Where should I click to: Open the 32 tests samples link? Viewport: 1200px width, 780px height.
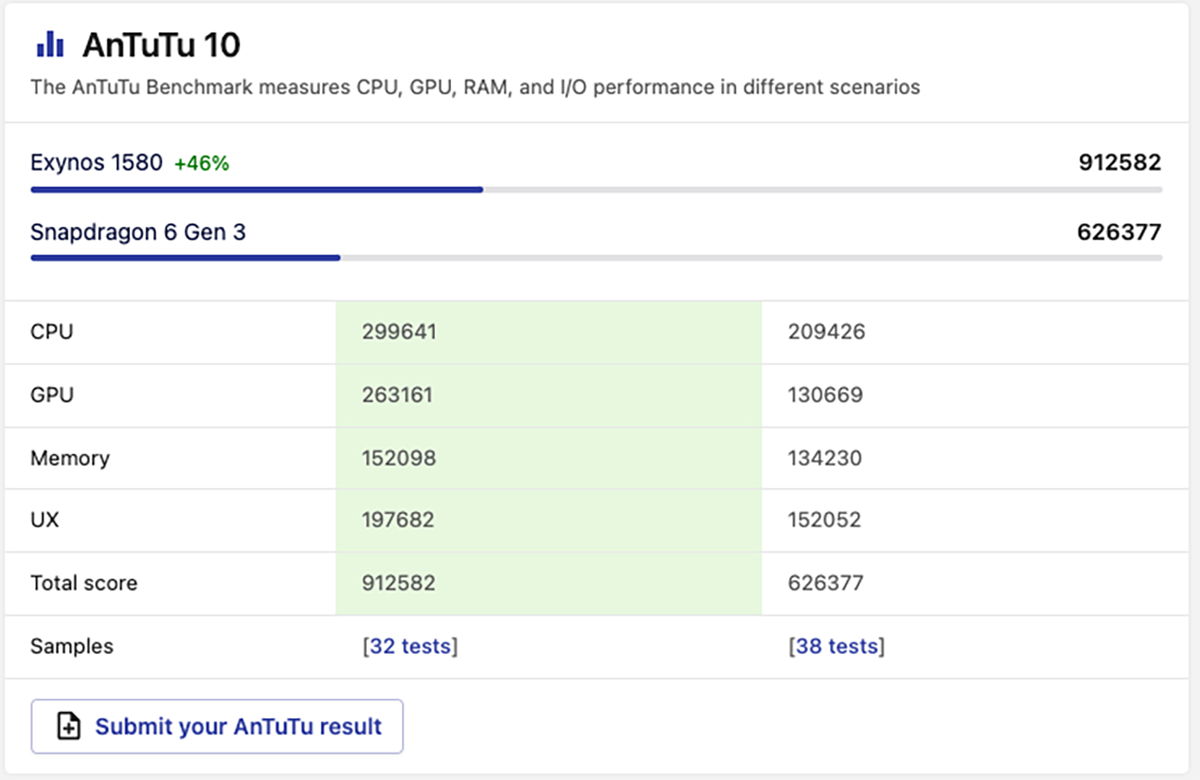[410, 647]
